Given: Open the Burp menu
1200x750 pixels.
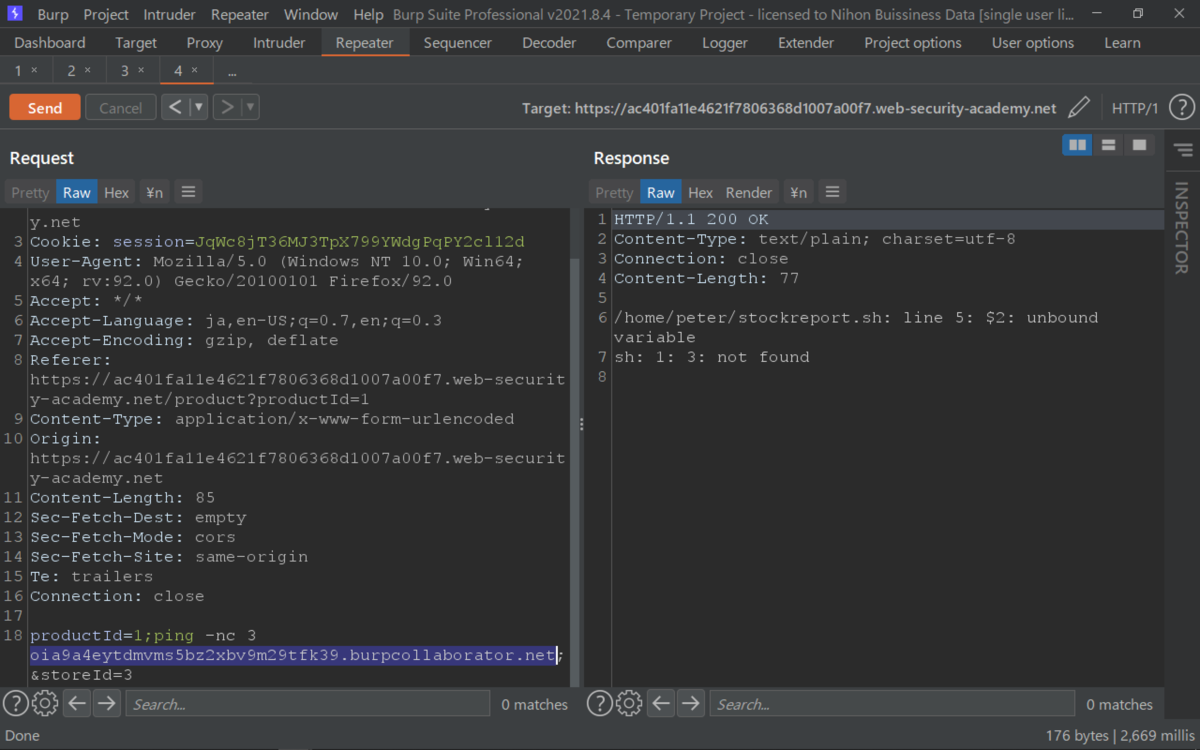Looking at the screenshot, I should 53,14.
